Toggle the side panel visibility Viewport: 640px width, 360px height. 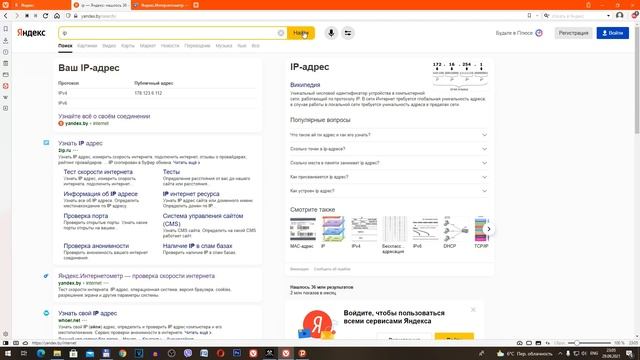pos(6,343)
